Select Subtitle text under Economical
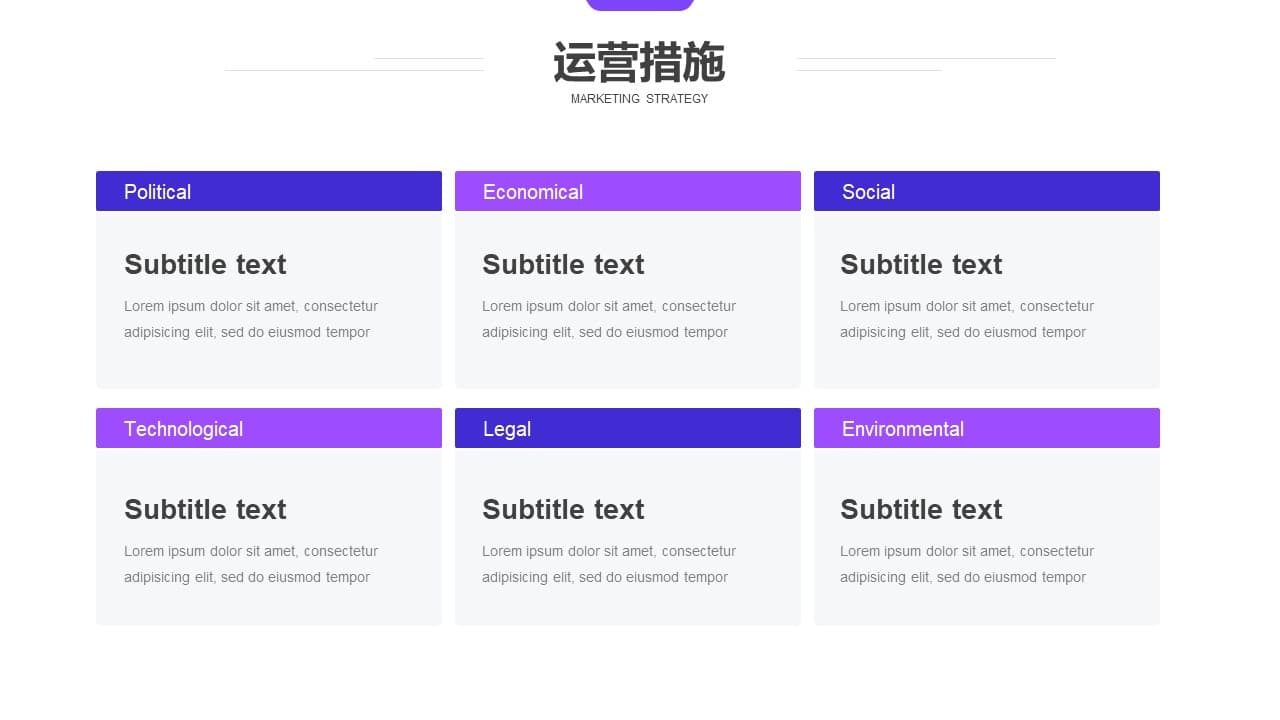This screenshot has height=720, width=1280. pos(563,265)
